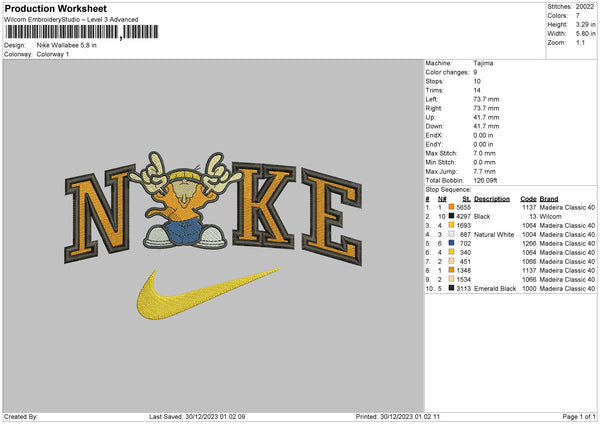
Task: Click the barcode under the worksheet title
Action: pyautogui.click(x=82, y=32)
